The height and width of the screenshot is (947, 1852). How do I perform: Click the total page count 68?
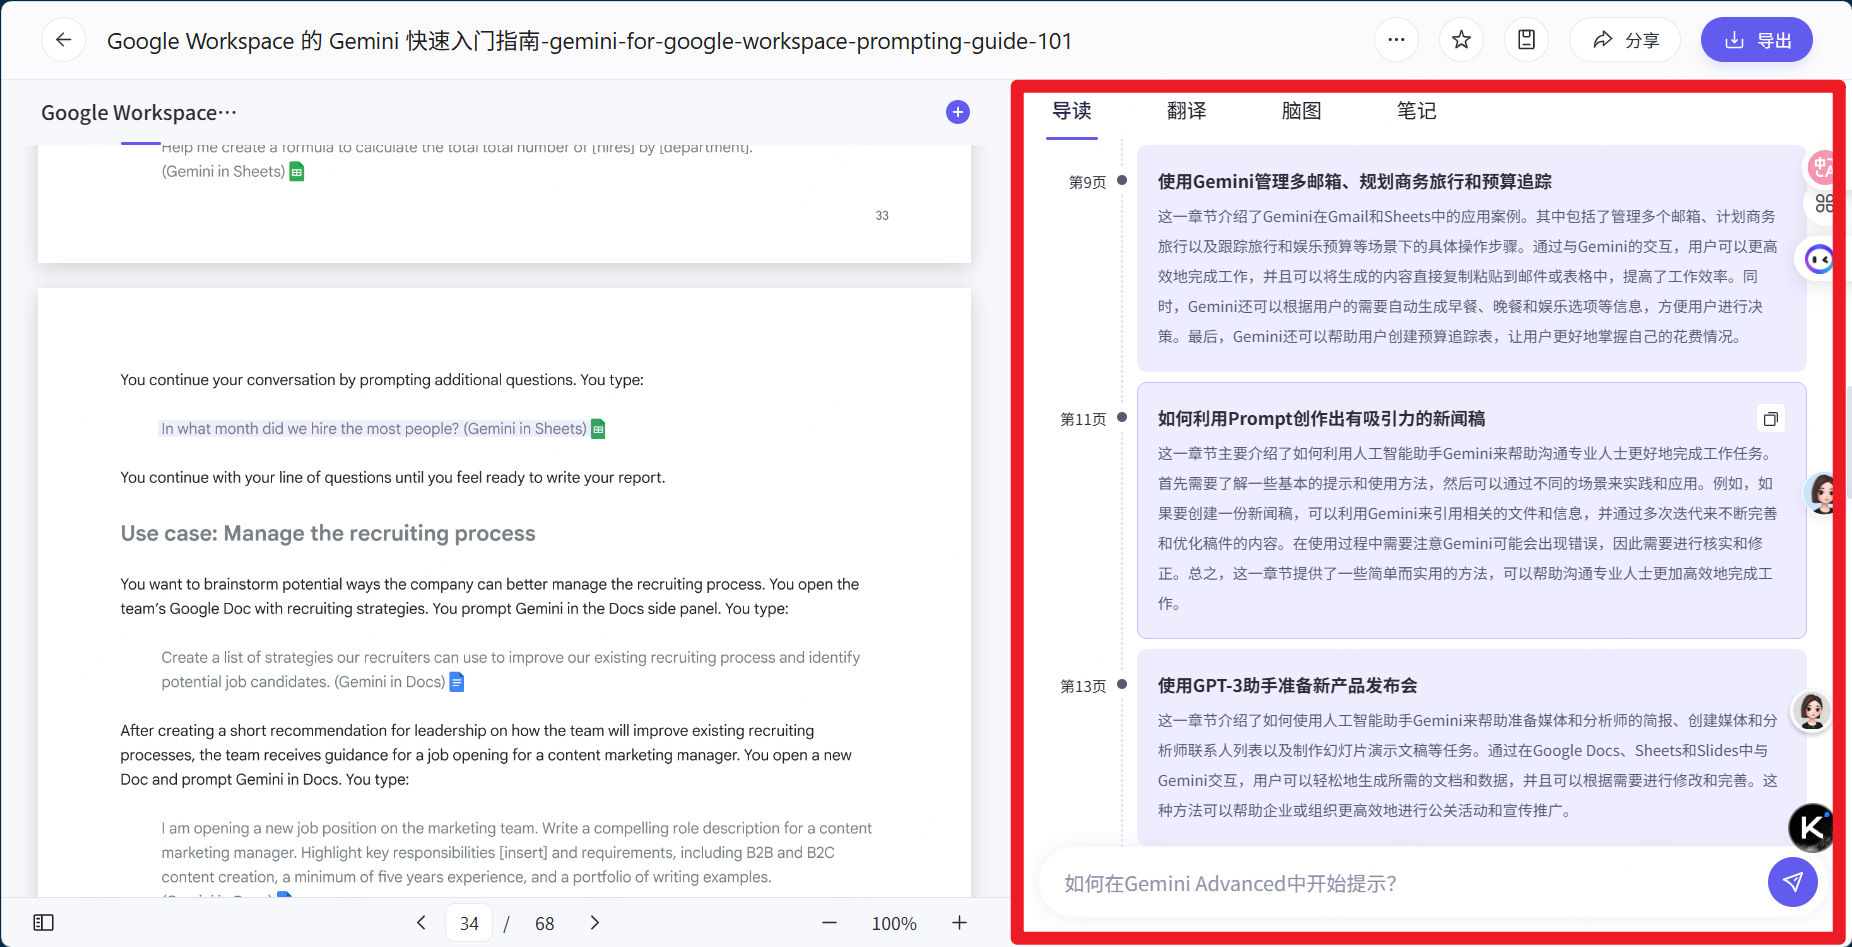click(x=544, y=923)
